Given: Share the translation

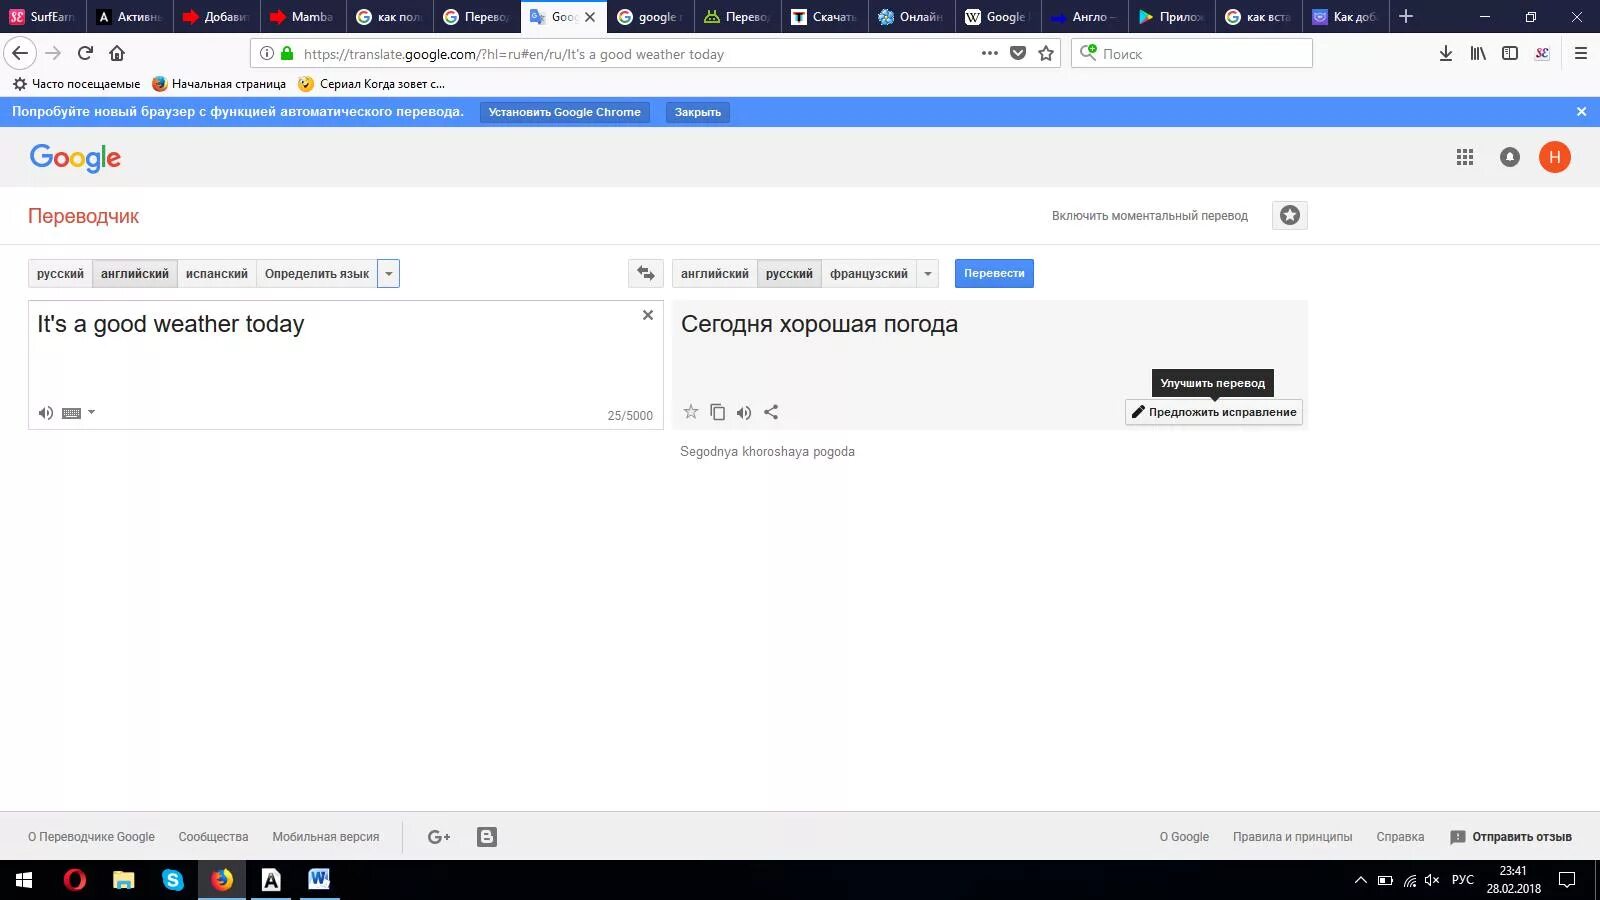Looking at the screenshot, I should click(x=771, y=412).
